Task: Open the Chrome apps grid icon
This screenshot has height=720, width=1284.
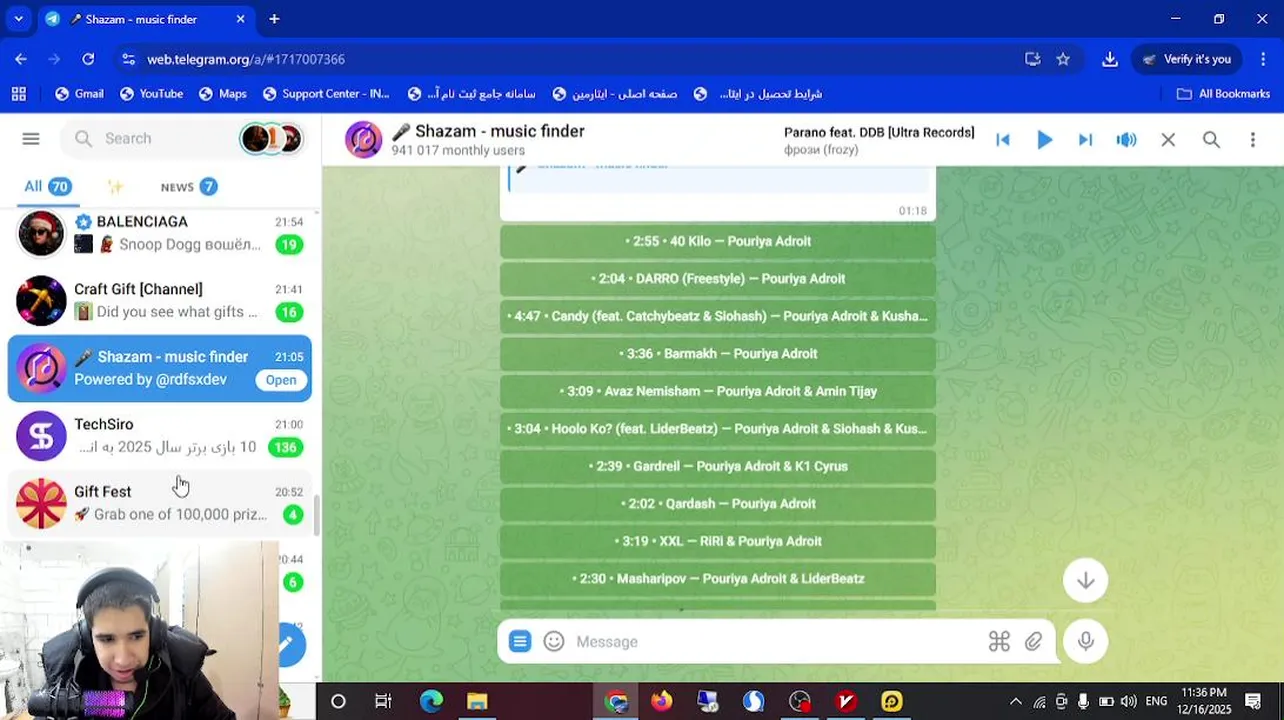Action: (18, 94)
